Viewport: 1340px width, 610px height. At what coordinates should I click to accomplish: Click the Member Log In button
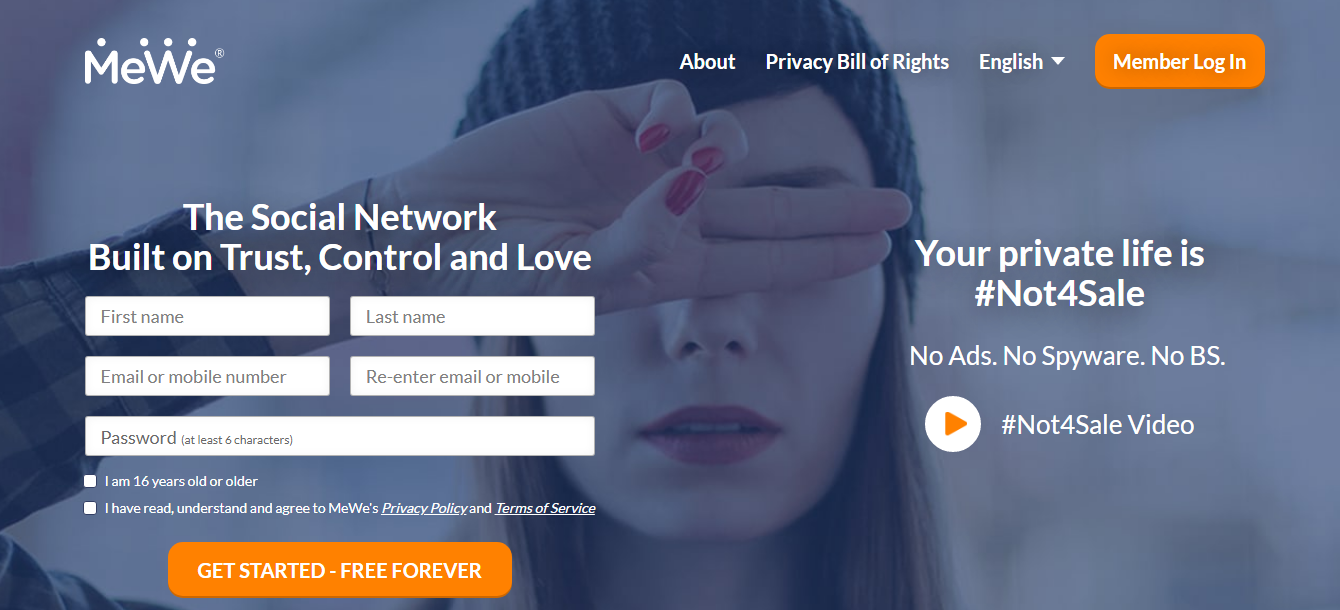click(1180, 61)
